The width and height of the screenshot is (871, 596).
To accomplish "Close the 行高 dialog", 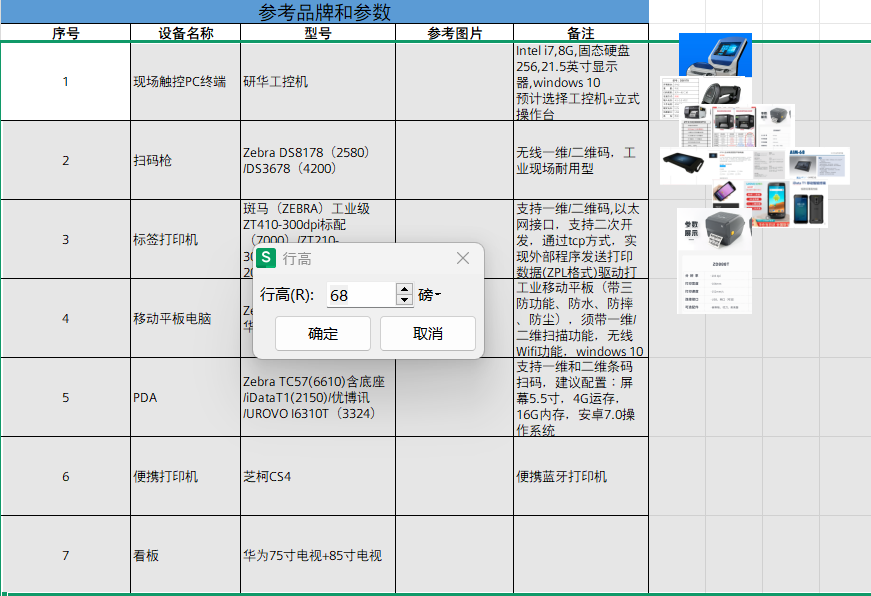I will tap(463, 258).
